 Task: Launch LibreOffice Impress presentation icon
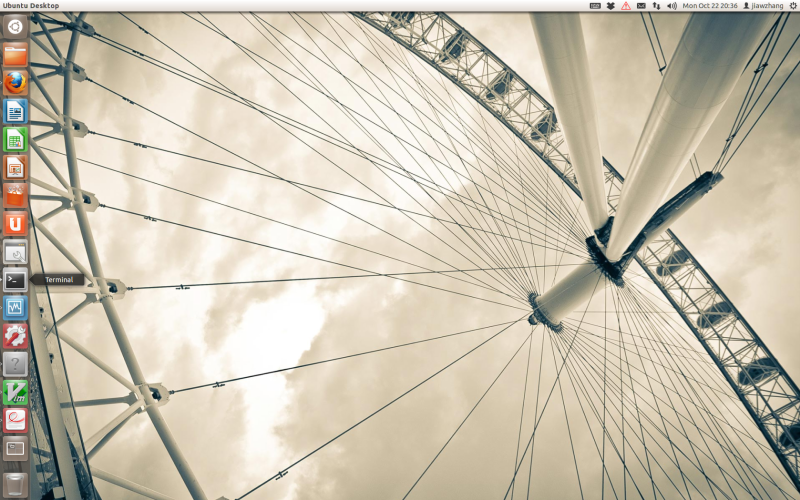point(15,167)
